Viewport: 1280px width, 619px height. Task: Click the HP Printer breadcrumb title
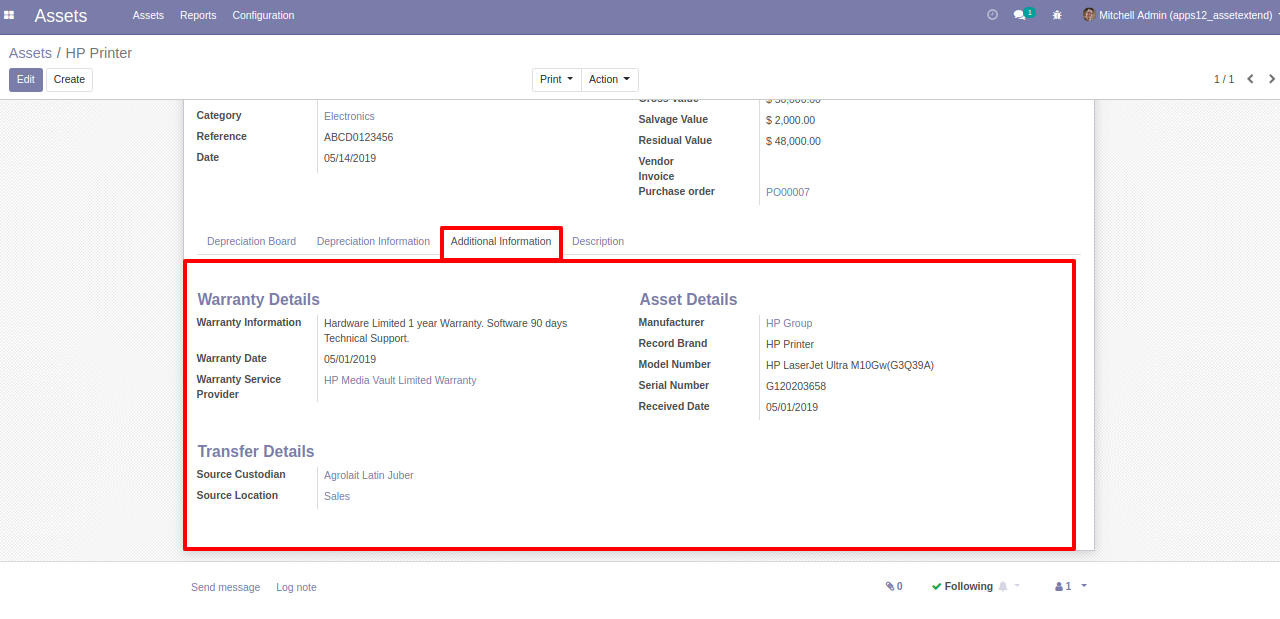(x=99, y=53)
